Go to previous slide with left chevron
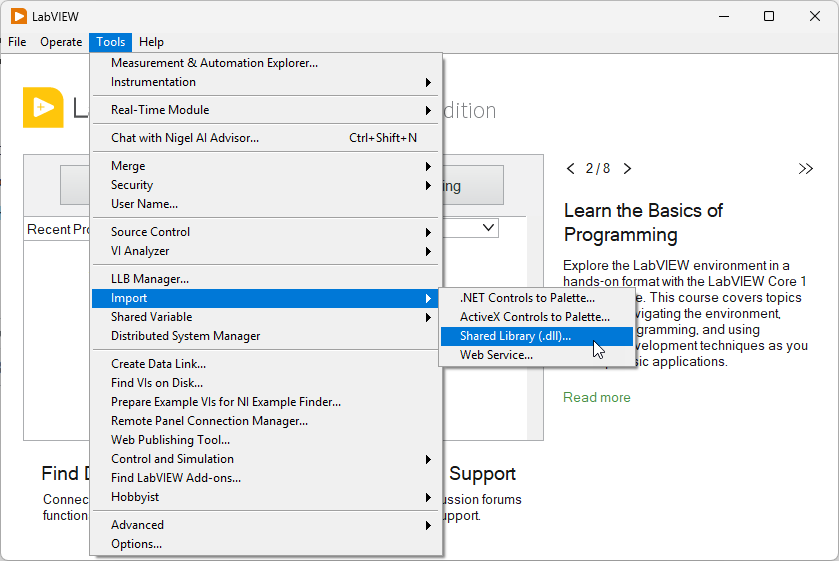The image size is (839, 561). [571, 169]
